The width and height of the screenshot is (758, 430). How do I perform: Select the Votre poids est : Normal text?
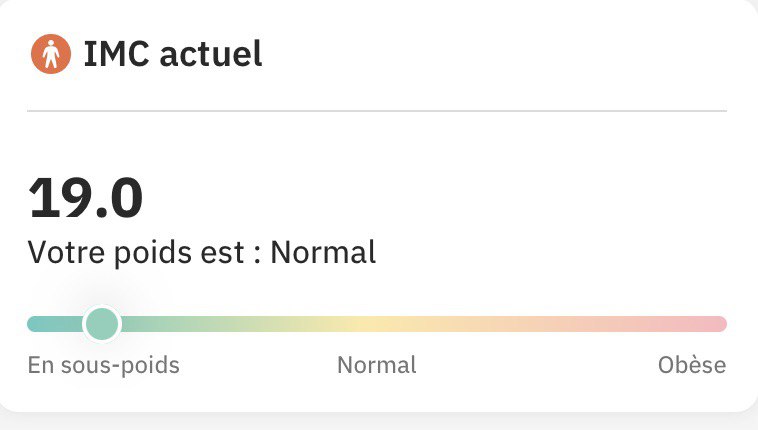(202, 252)
